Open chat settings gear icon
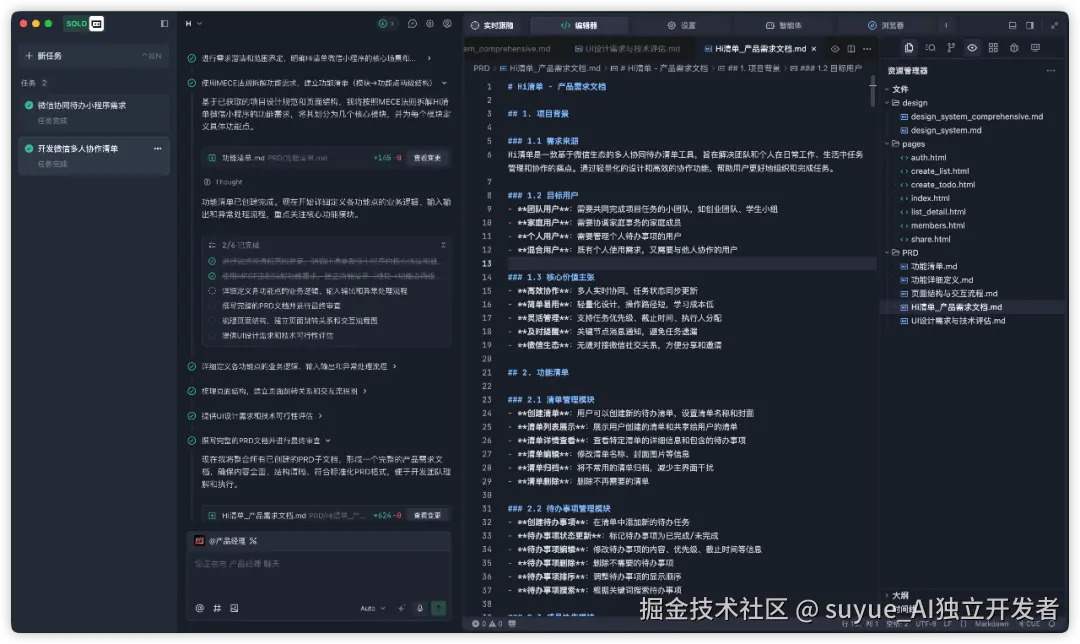The width and height of the screenshot is (1080, 644). (430, 23)
